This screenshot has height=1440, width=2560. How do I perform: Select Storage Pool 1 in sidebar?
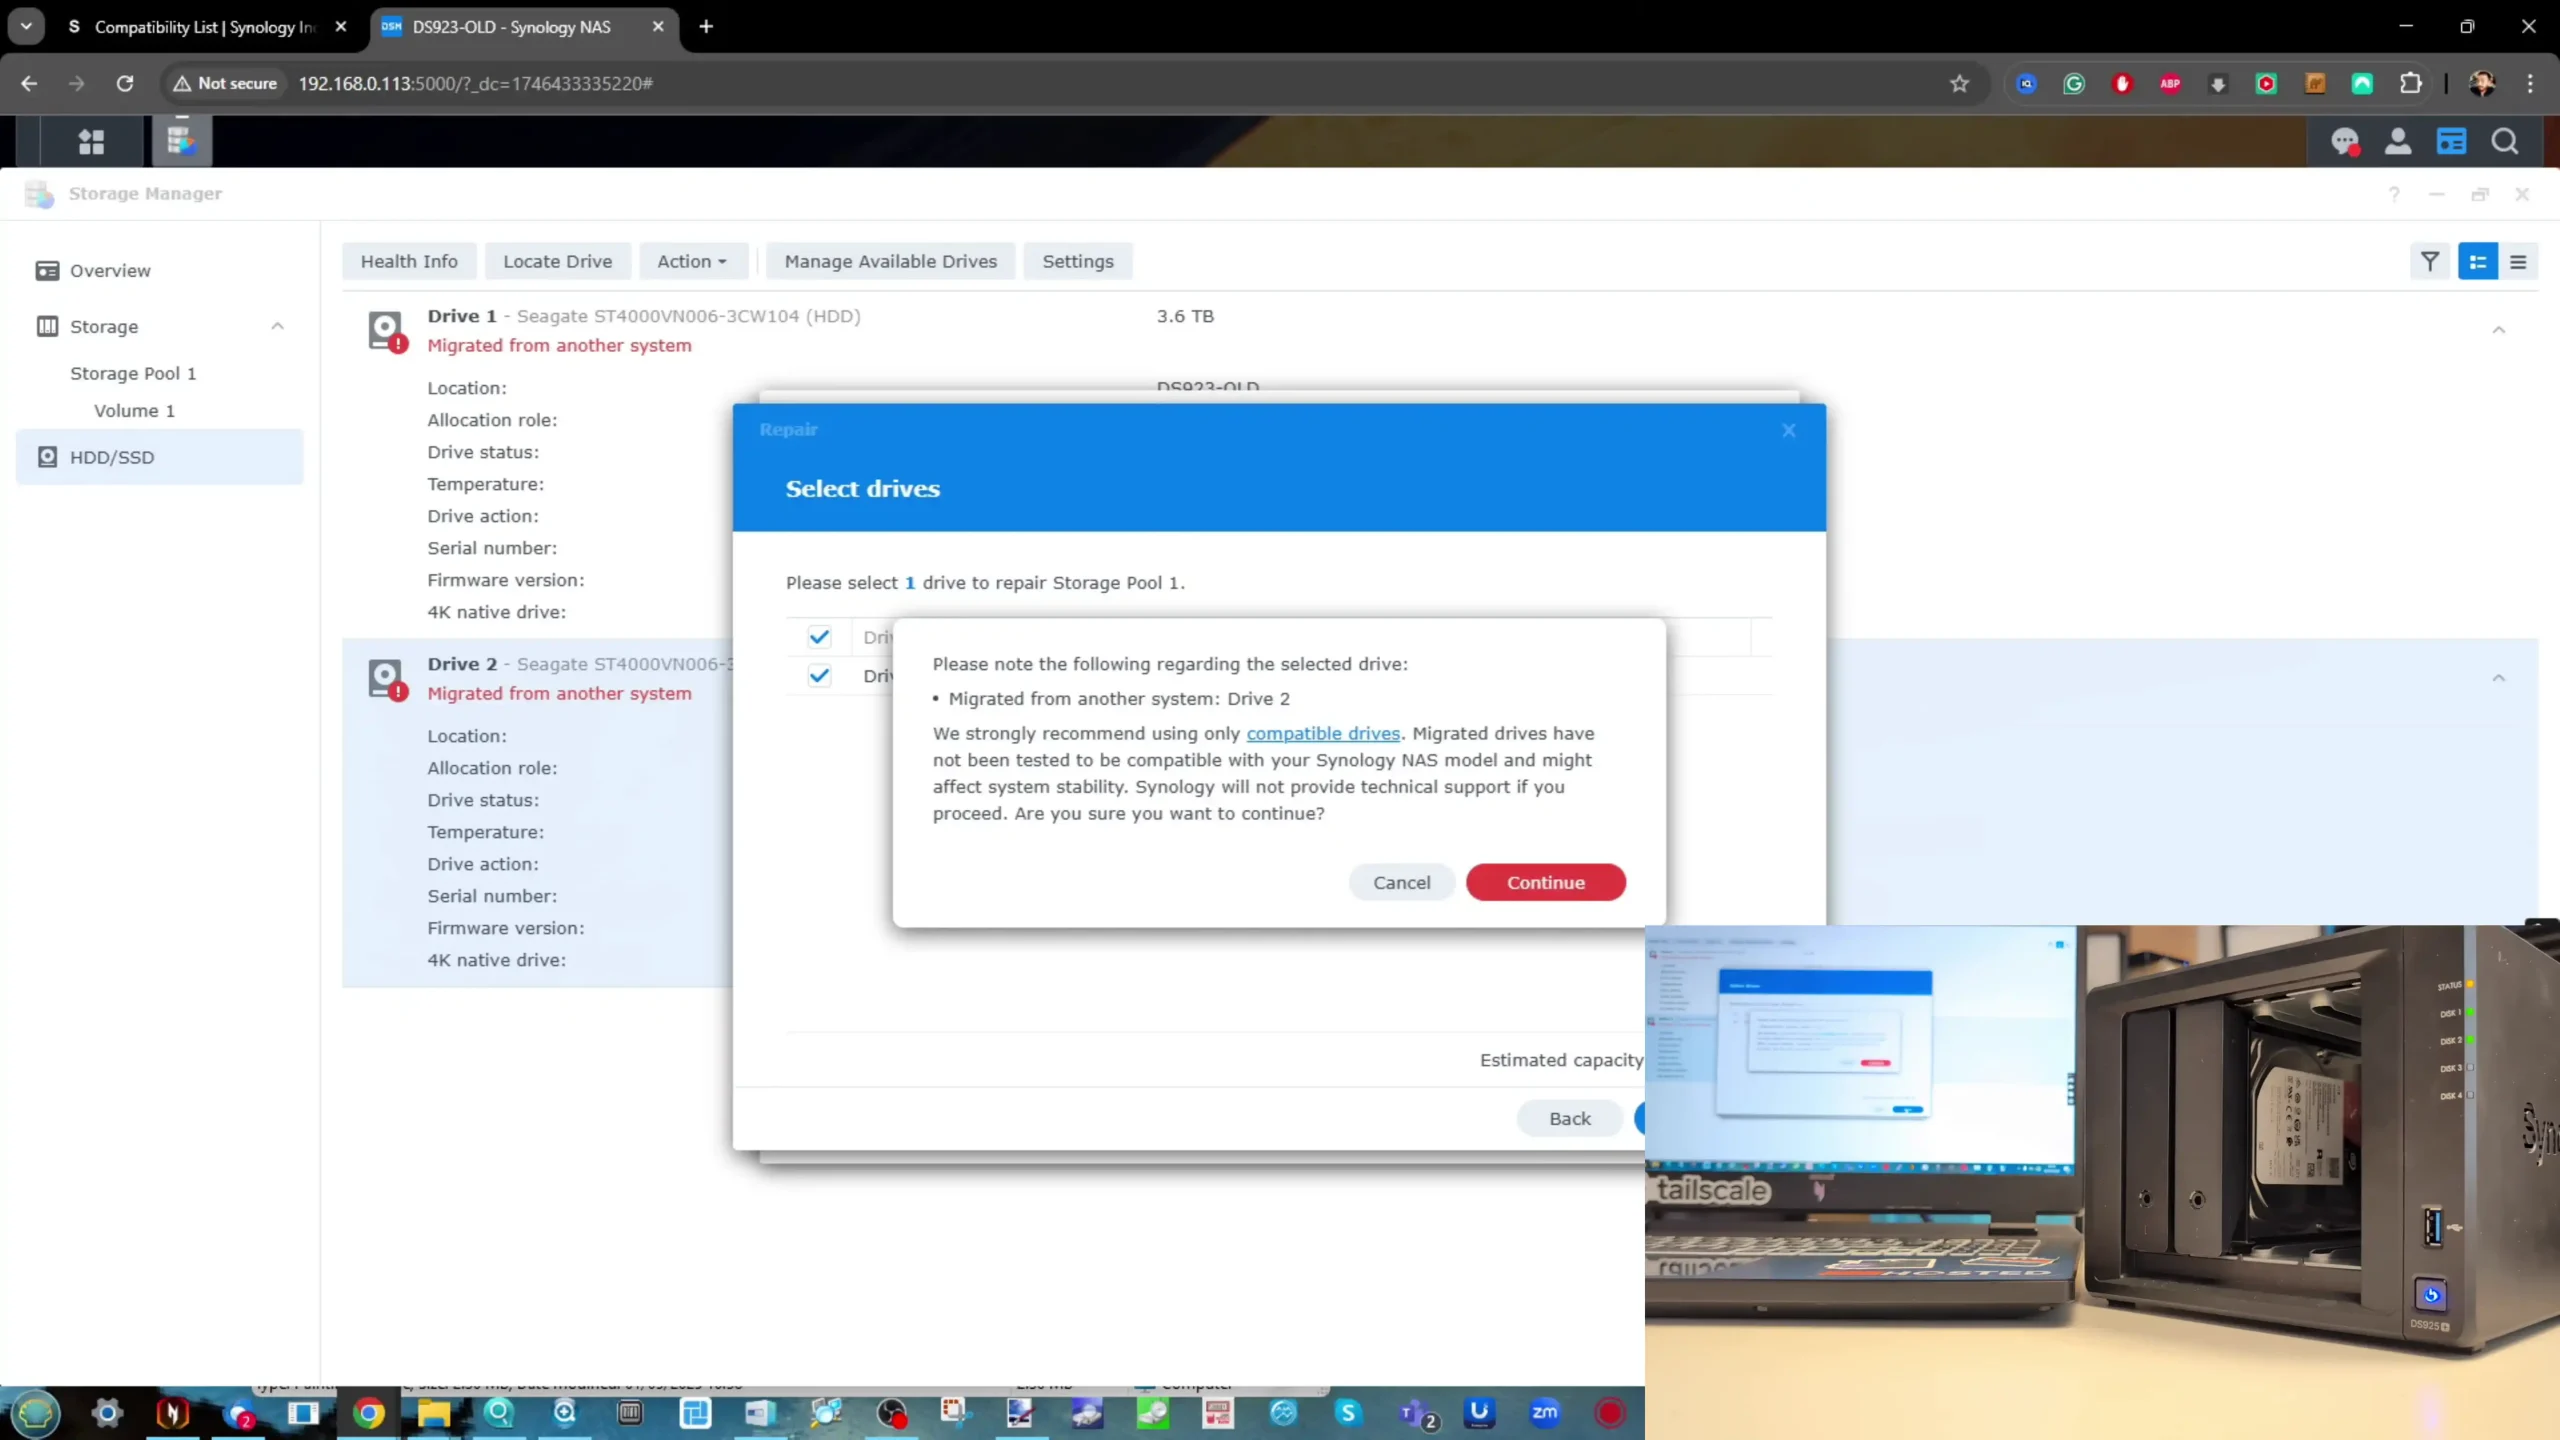[133, 373]
